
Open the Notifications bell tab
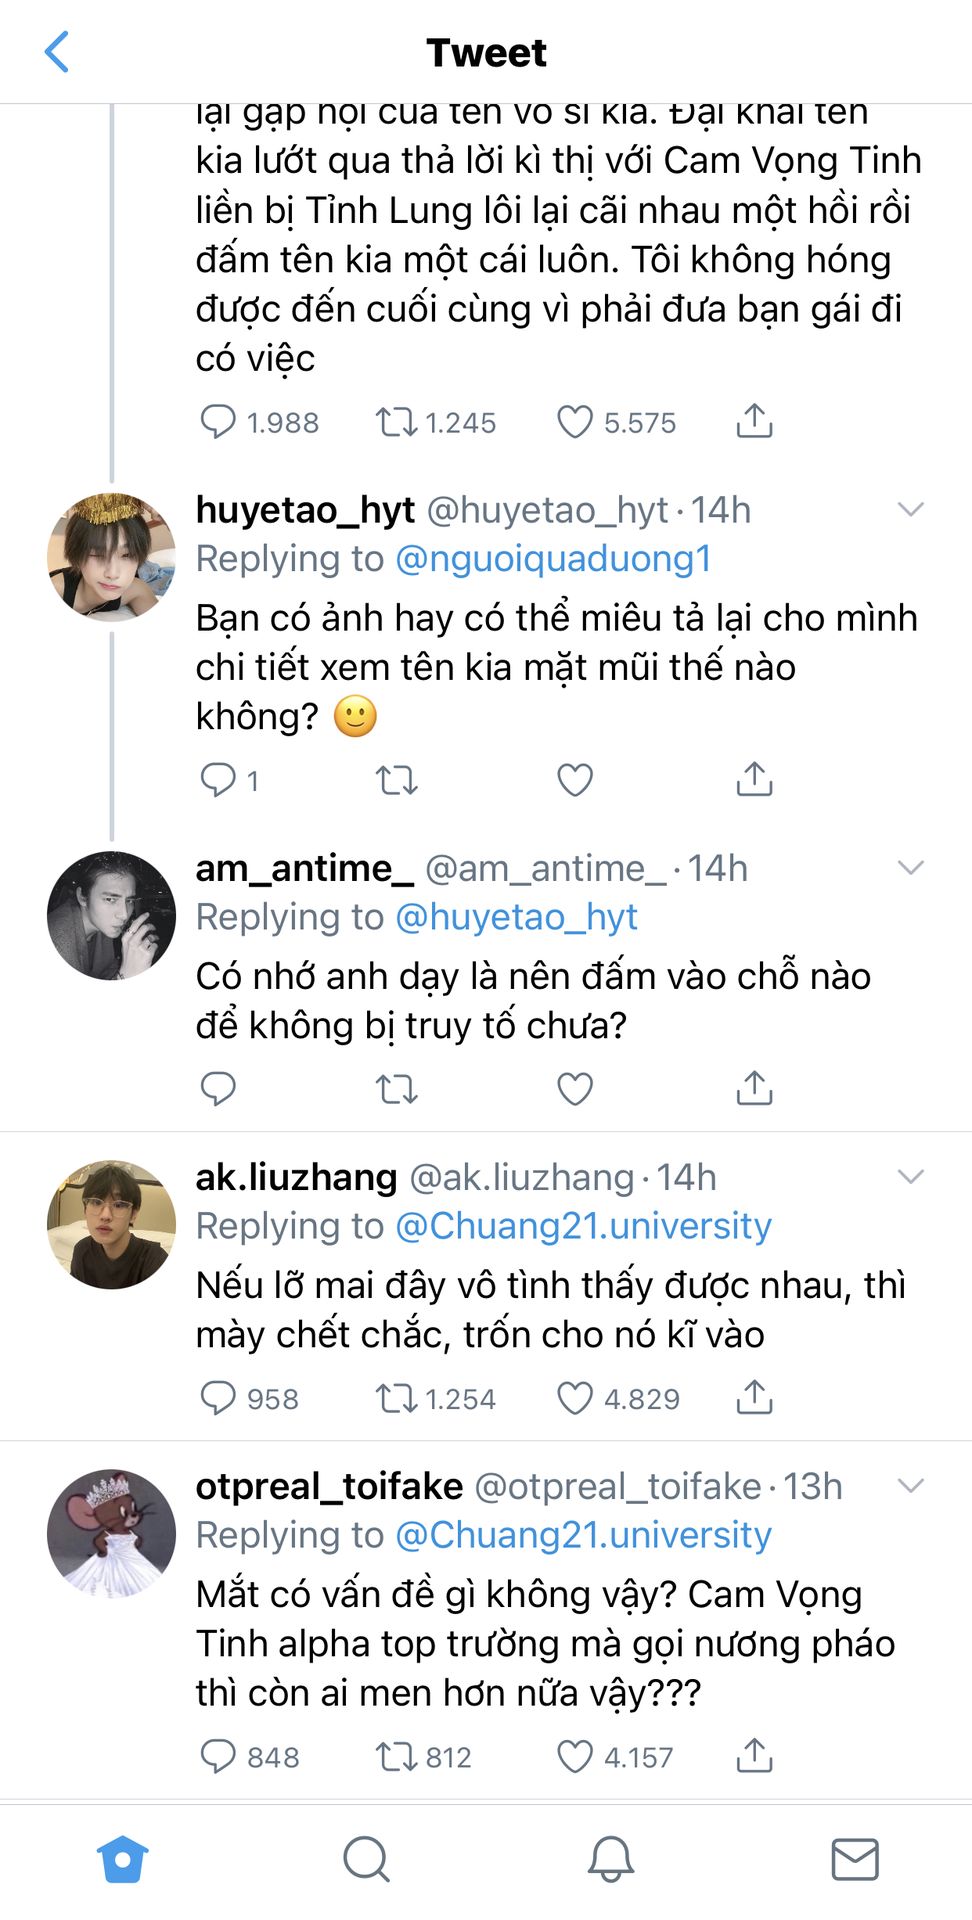coord(610,1860)
